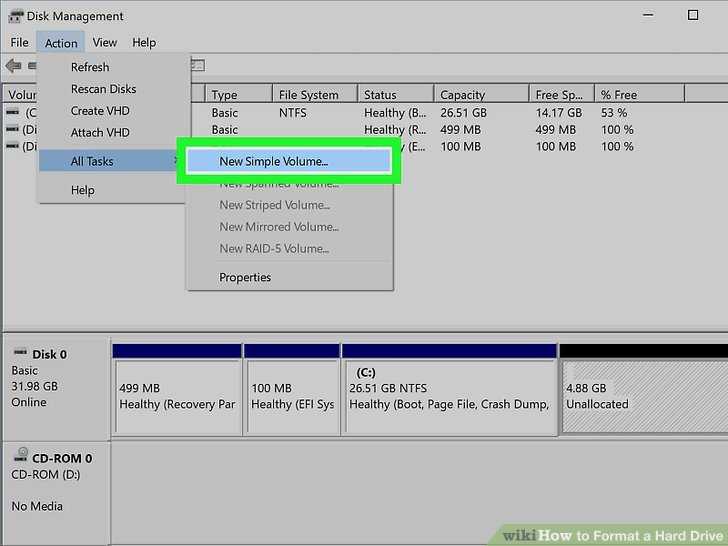Select New Simple Volume...

[x=288, y=161]
